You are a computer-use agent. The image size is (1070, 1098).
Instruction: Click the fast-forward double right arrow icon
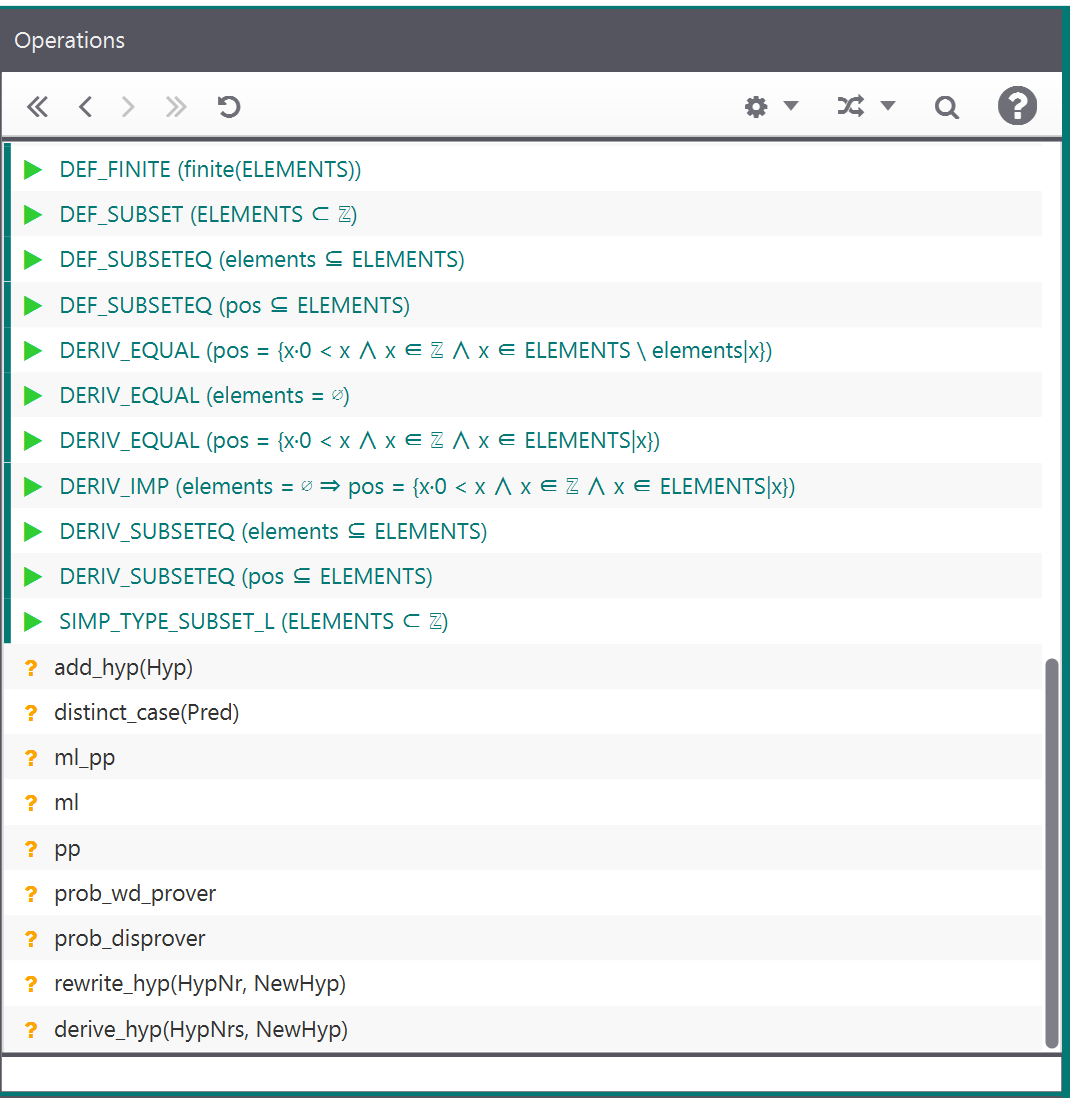176,107
